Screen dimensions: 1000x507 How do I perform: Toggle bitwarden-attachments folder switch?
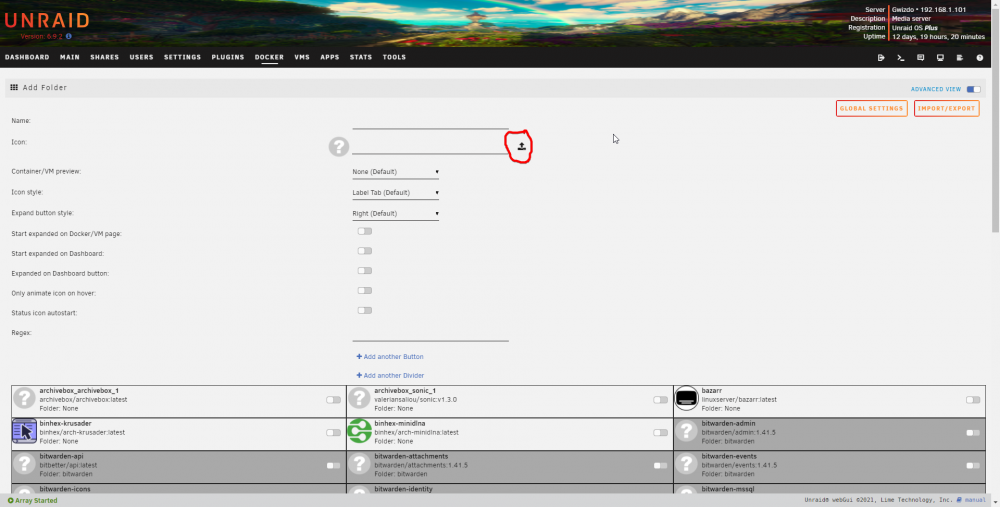660,466
